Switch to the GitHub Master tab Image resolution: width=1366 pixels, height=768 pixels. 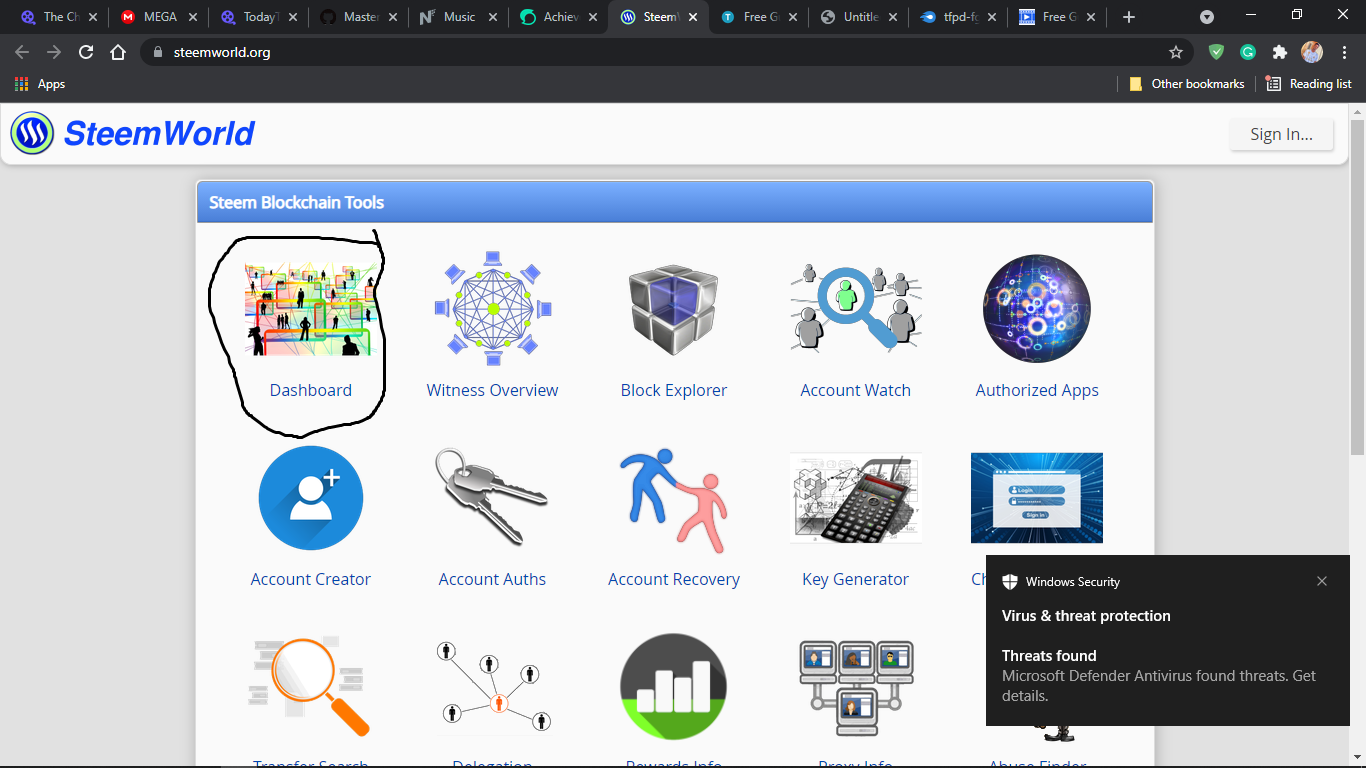358,17
